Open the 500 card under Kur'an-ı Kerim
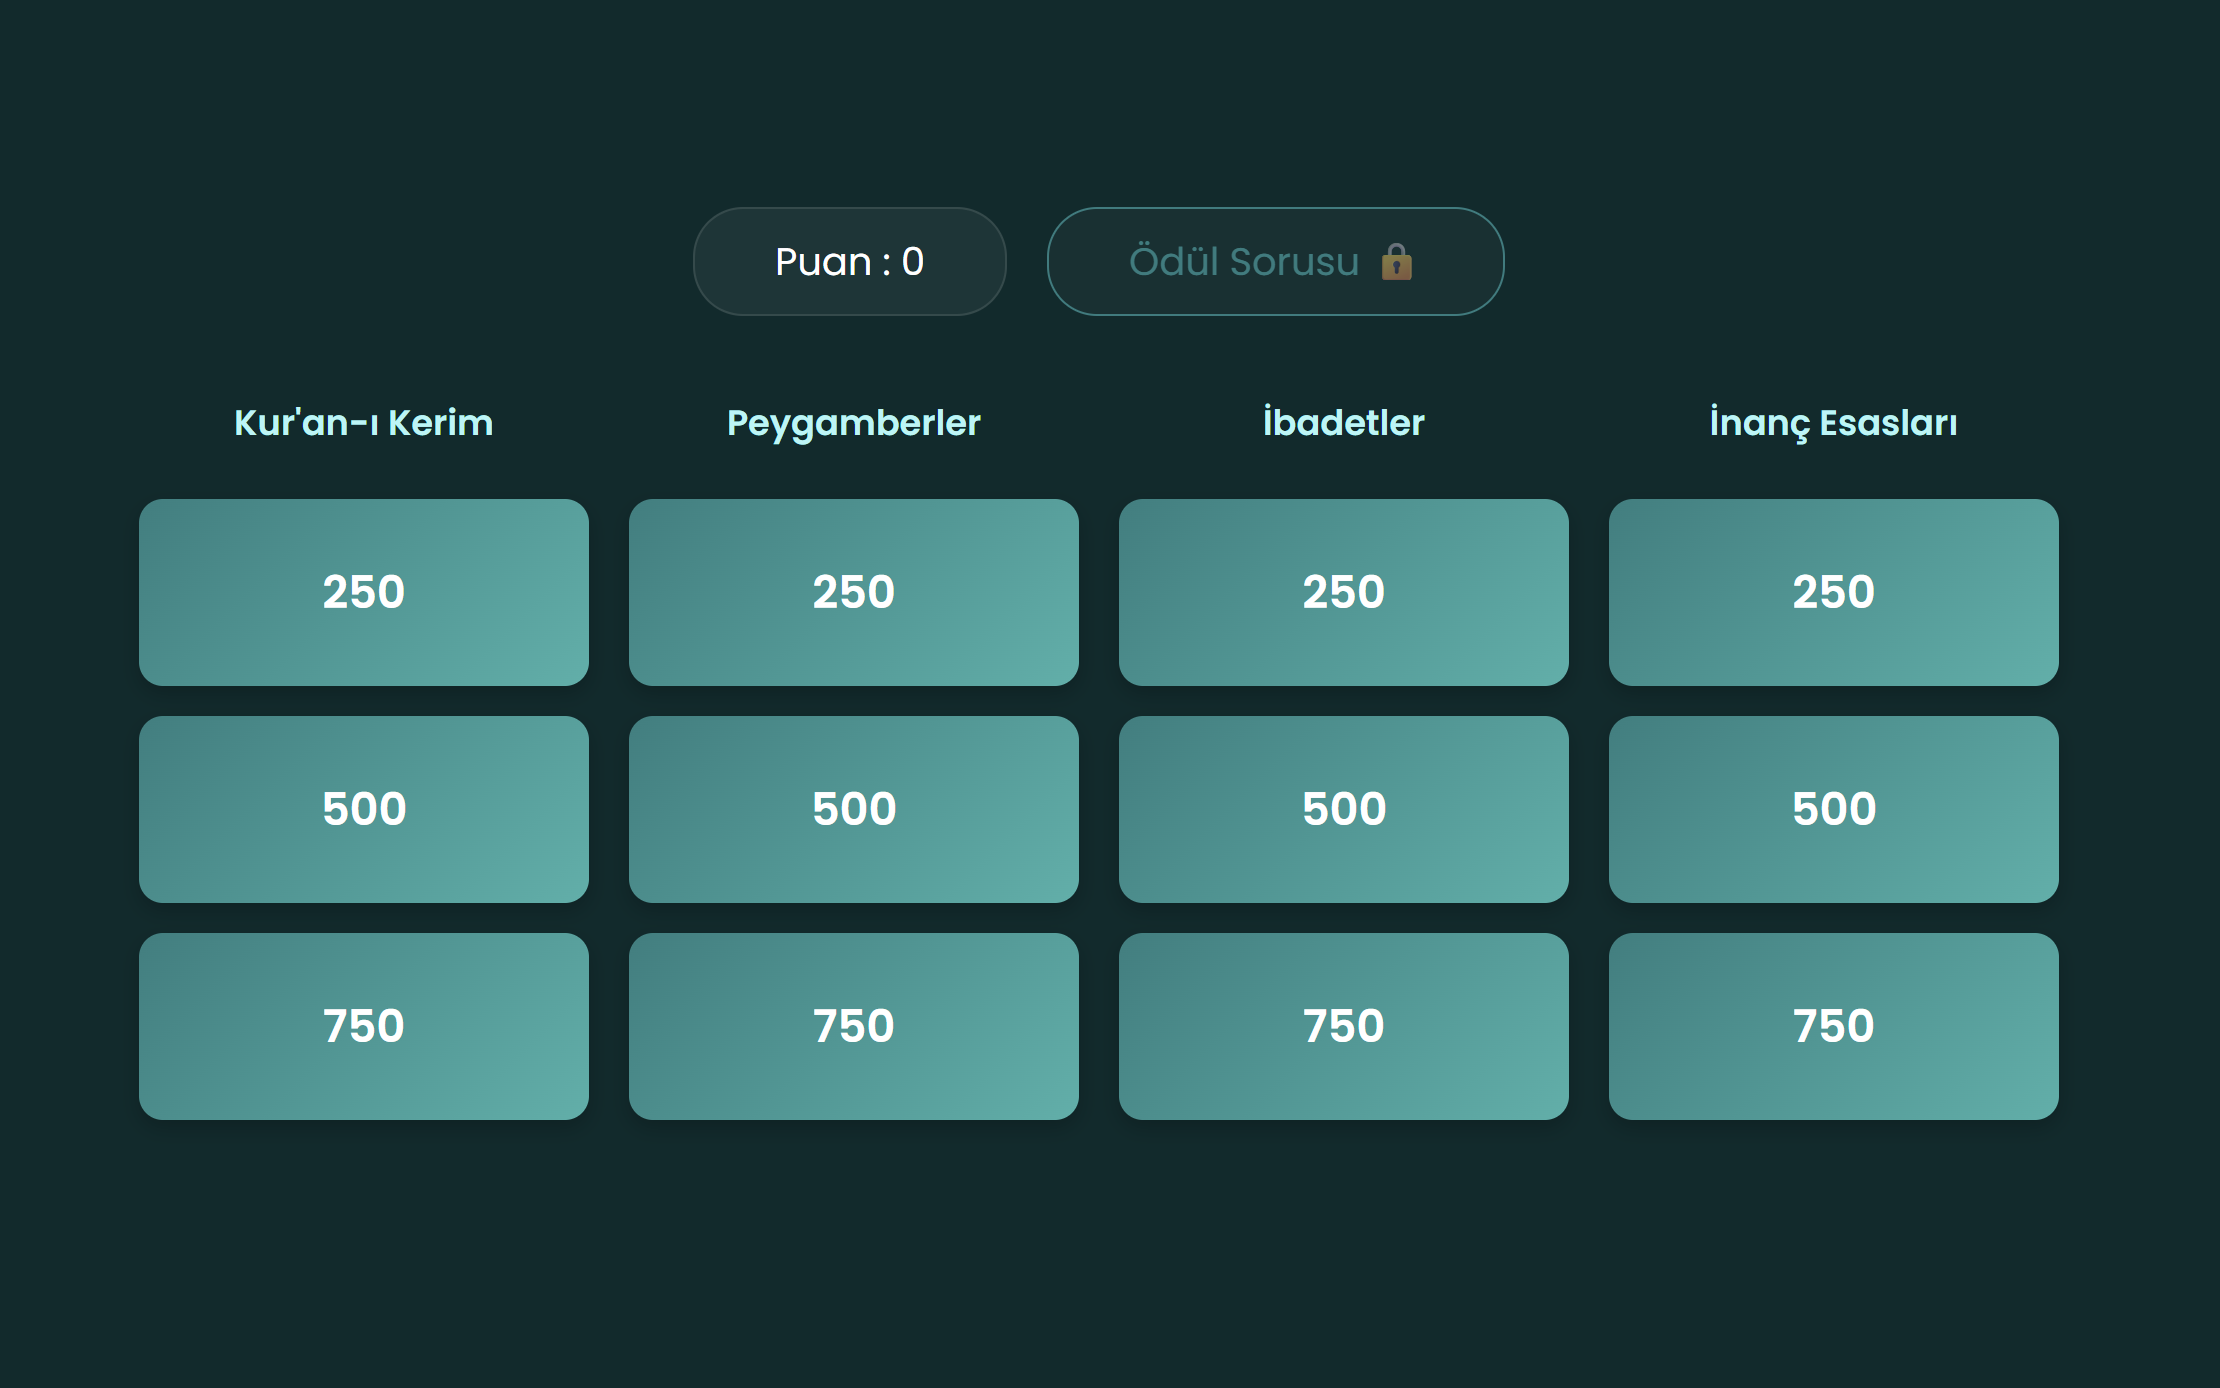 (x=364, y=809)
